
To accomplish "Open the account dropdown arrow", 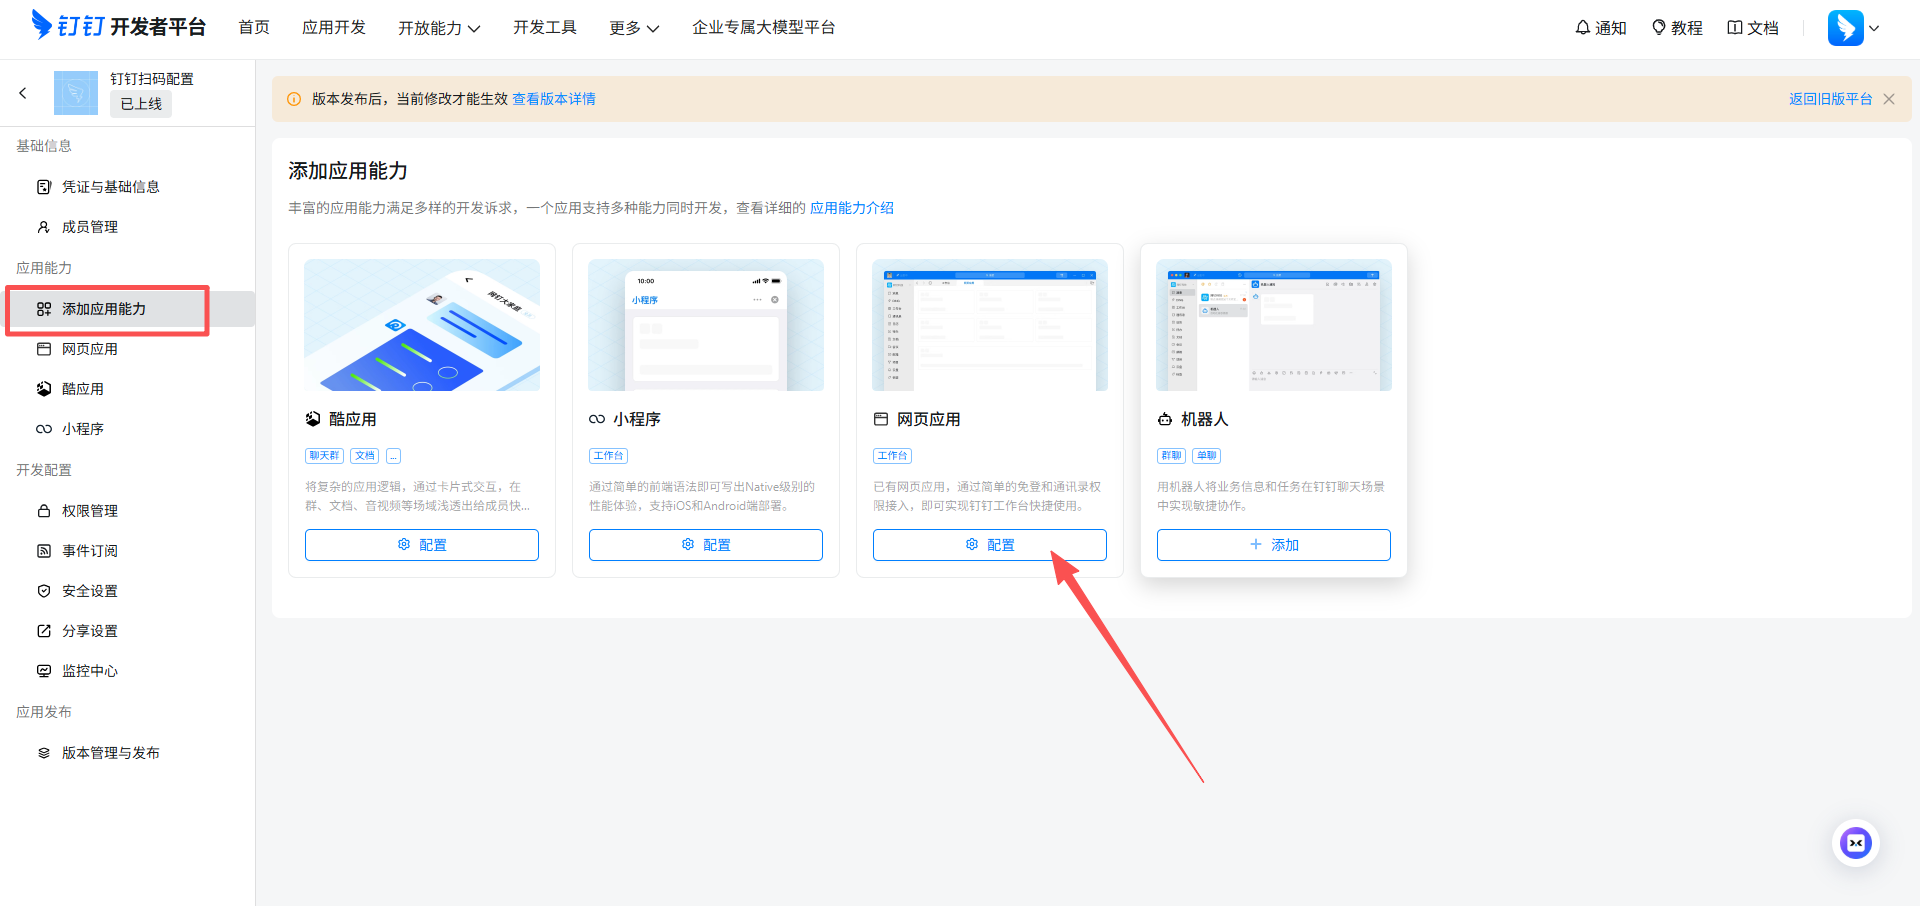I will click(x=1874, y=28).
